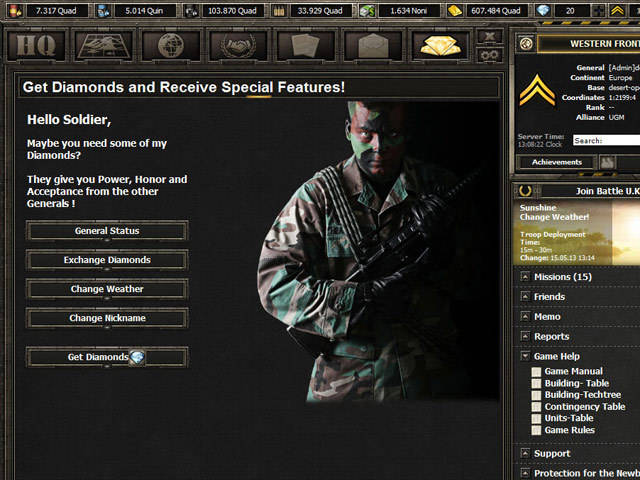Screen dimensions: 640x480
Task: Expand the Friends section
Action: 549,297
